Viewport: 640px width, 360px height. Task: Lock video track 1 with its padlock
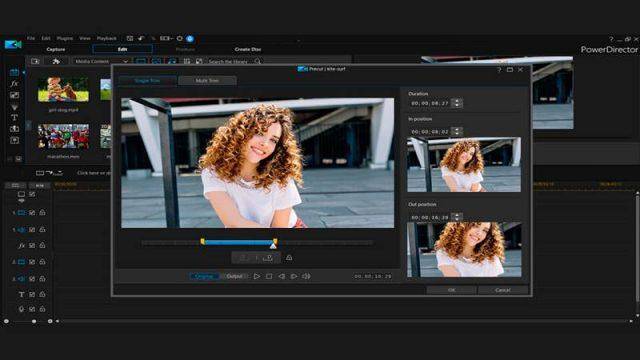42,213
